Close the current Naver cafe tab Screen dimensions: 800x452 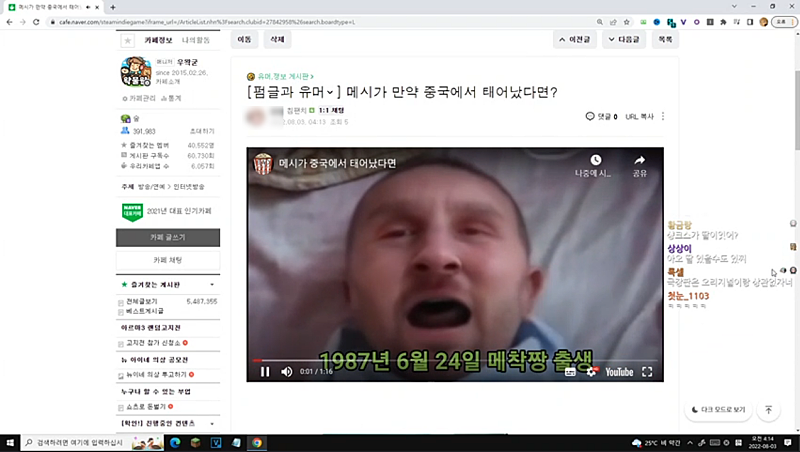click(97, 7)
